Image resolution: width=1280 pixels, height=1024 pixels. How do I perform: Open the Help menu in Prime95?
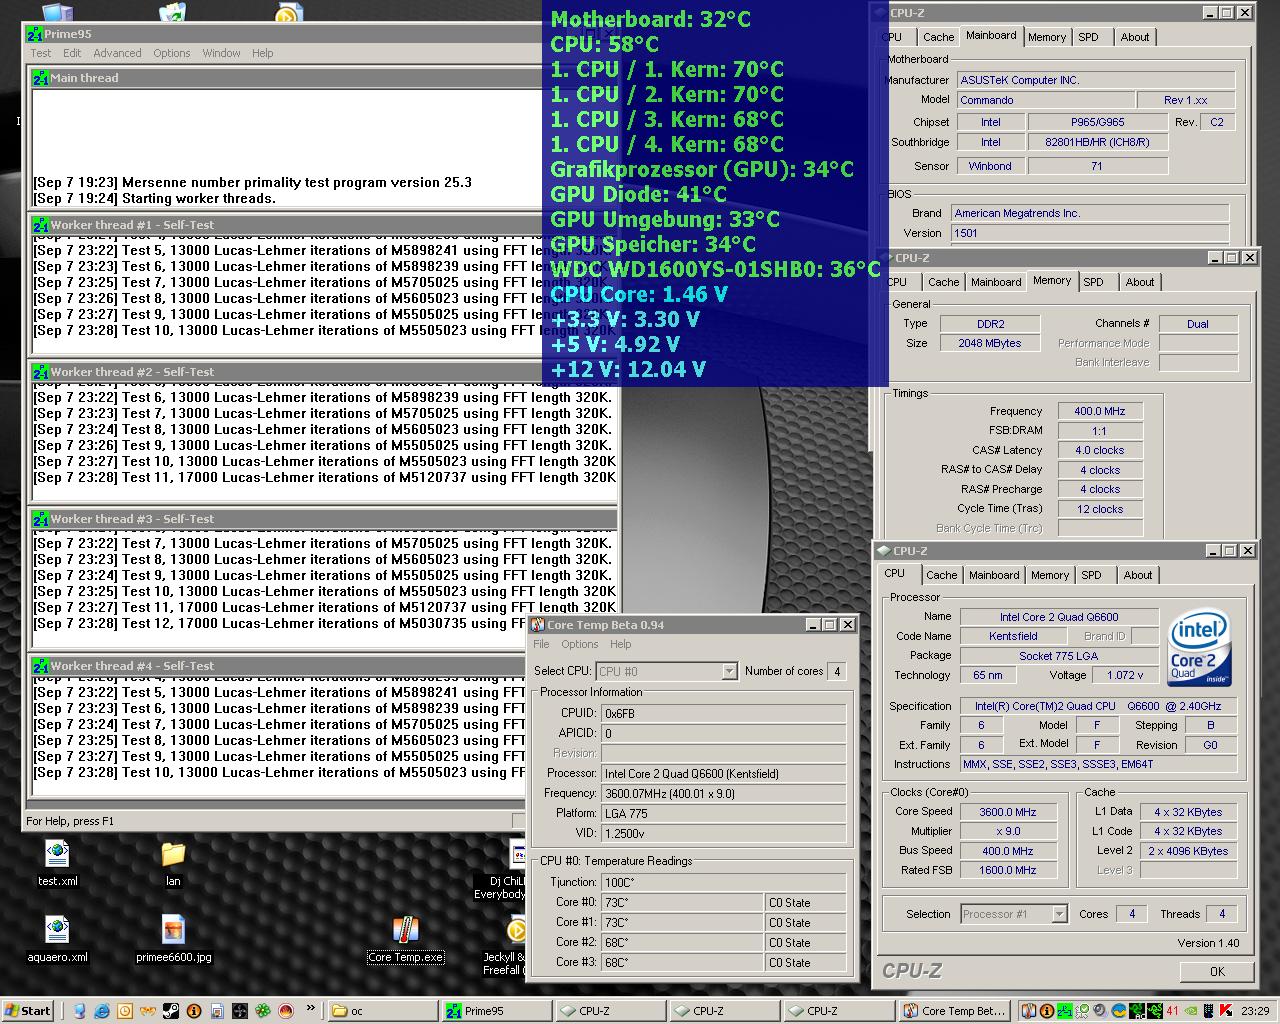[263, 53]
